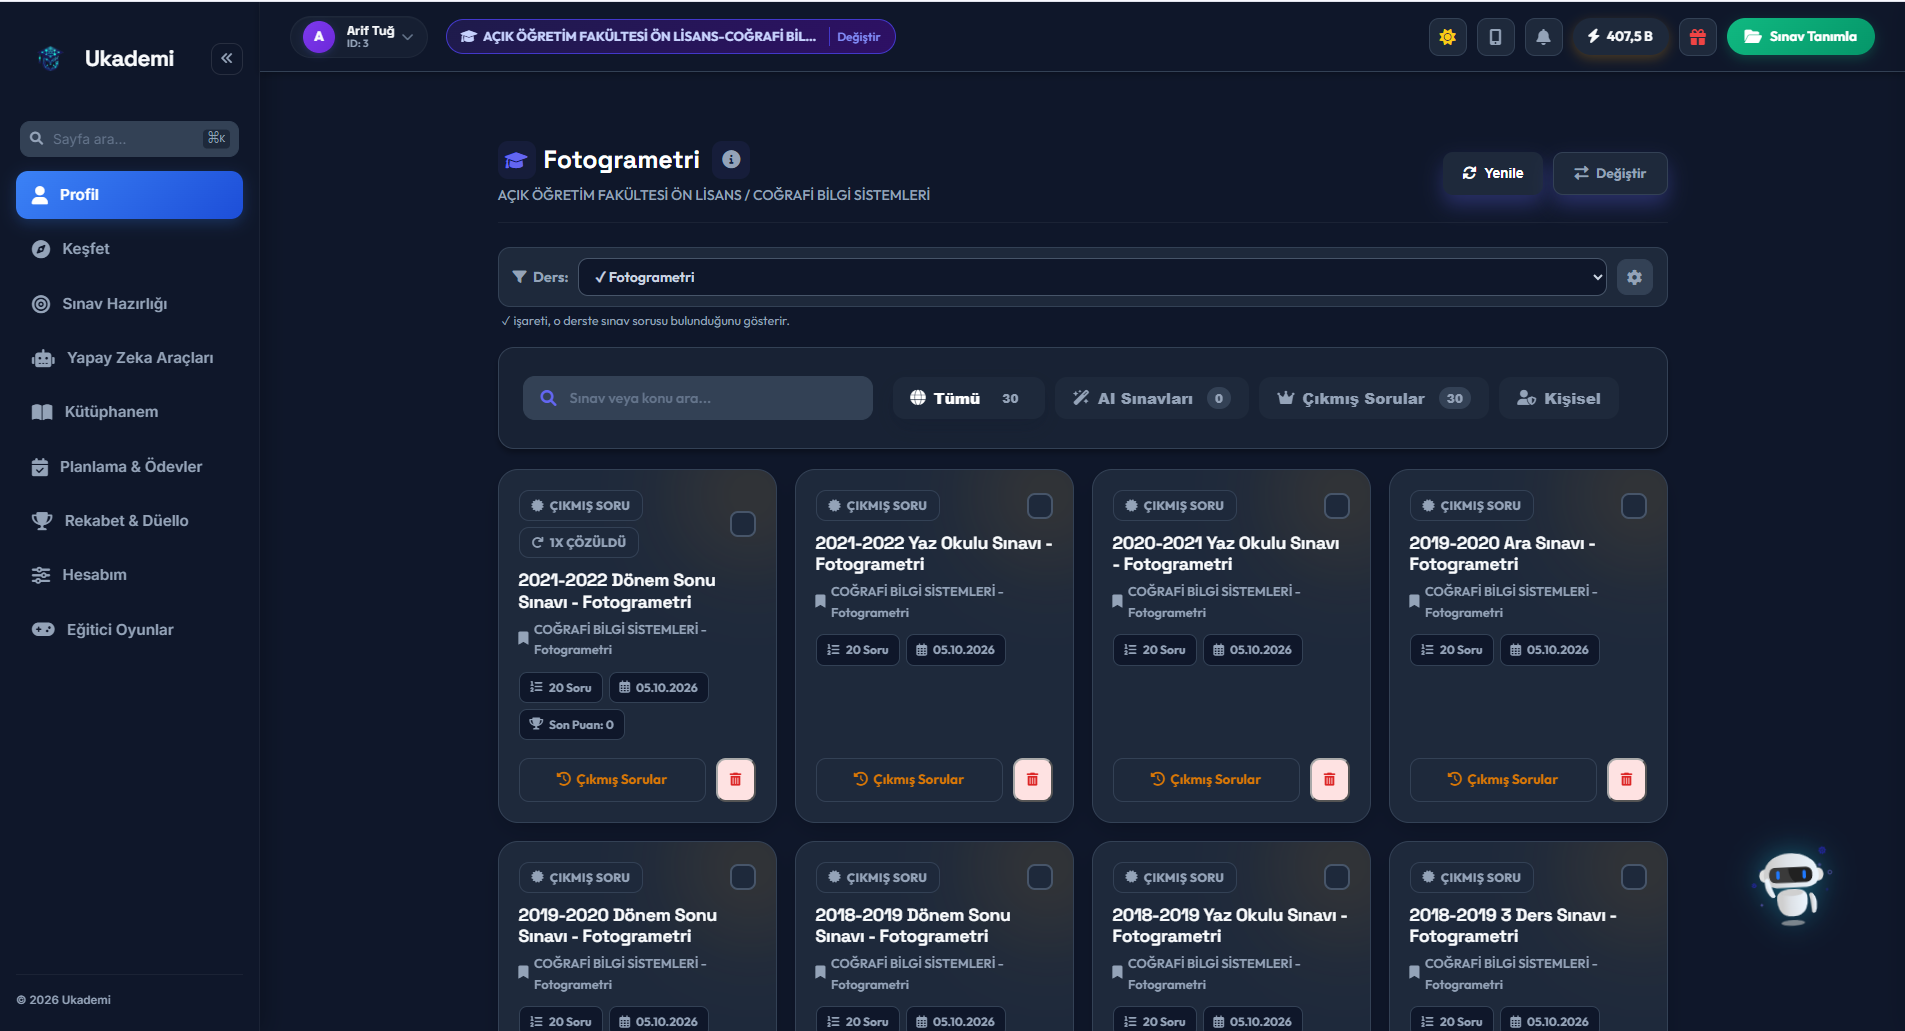The width and height of the screenshot is (1905, 1031).
Task: Open Çıkmış Sorular on 2019-2020 Ara Sınavı card
Action: (x=1503, y=780)
